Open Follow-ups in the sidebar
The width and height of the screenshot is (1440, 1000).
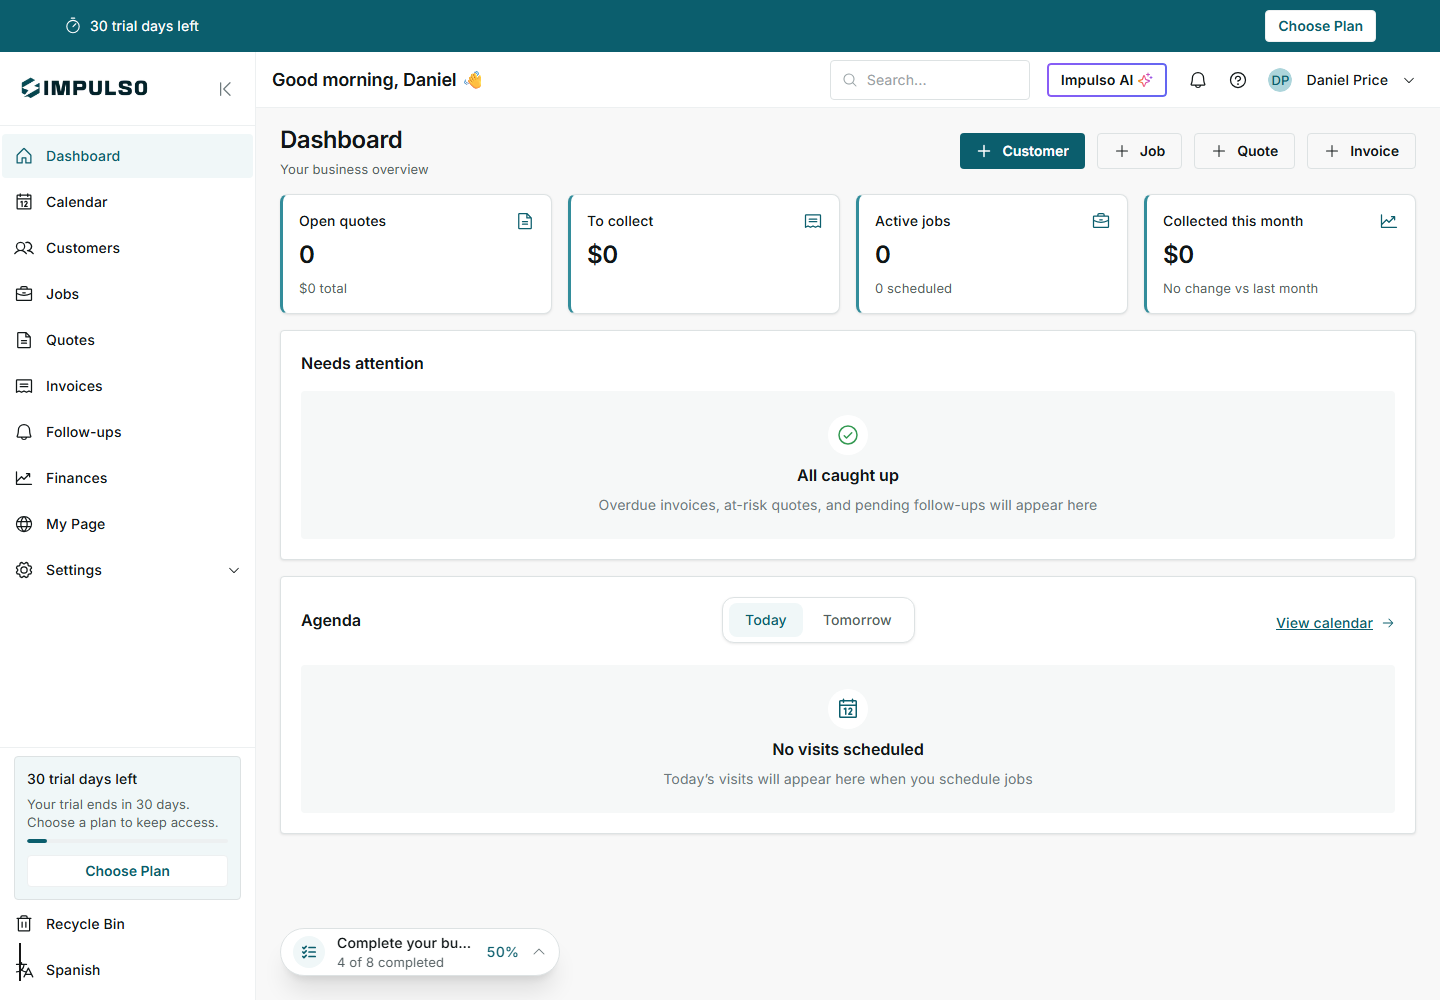(127, 432)
